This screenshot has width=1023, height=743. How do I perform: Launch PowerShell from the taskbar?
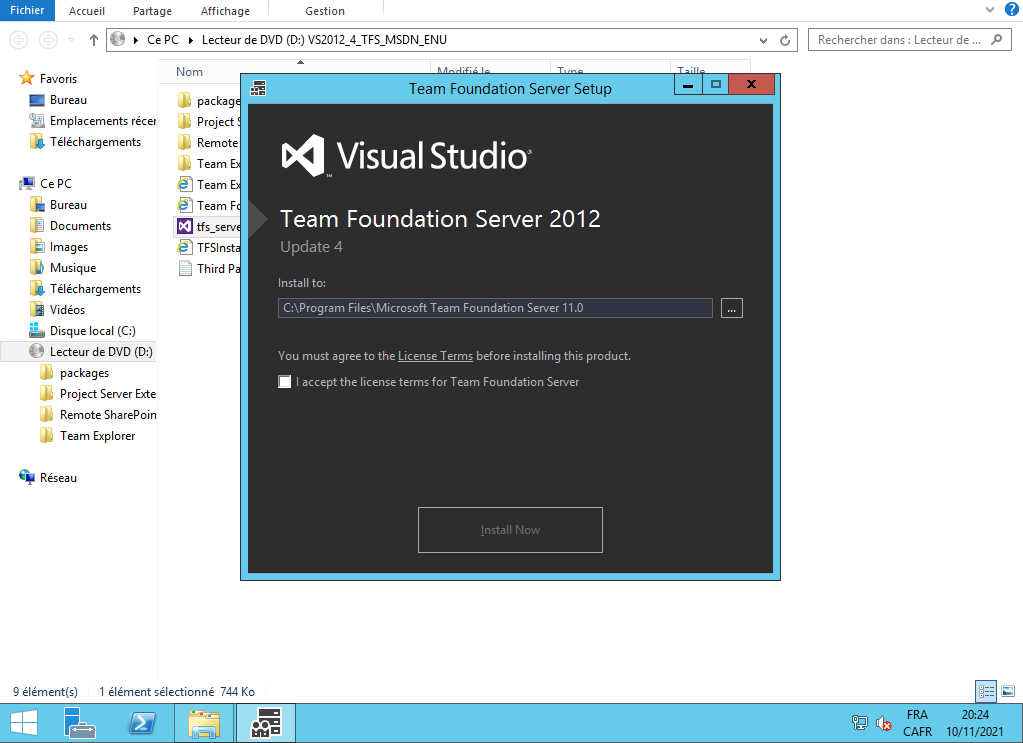point(142,723)
